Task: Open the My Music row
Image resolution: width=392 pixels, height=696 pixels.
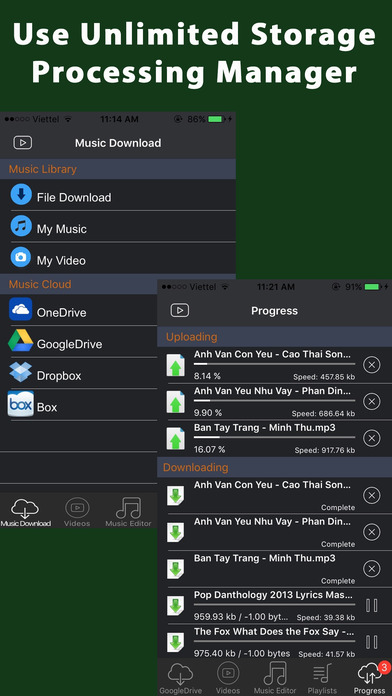Action: [118, 226]
